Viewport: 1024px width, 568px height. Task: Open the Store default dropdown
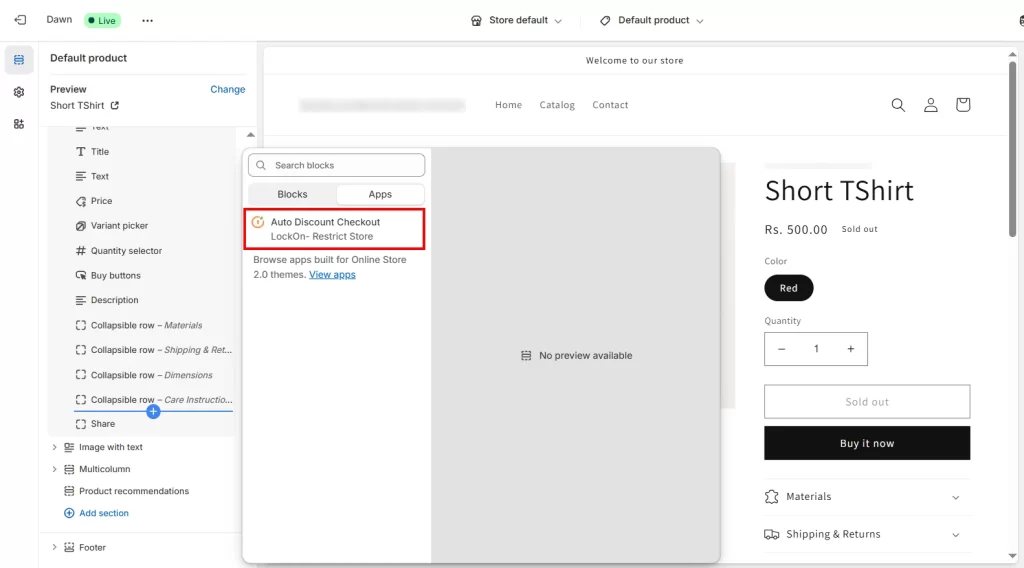[x=516, y=21]
